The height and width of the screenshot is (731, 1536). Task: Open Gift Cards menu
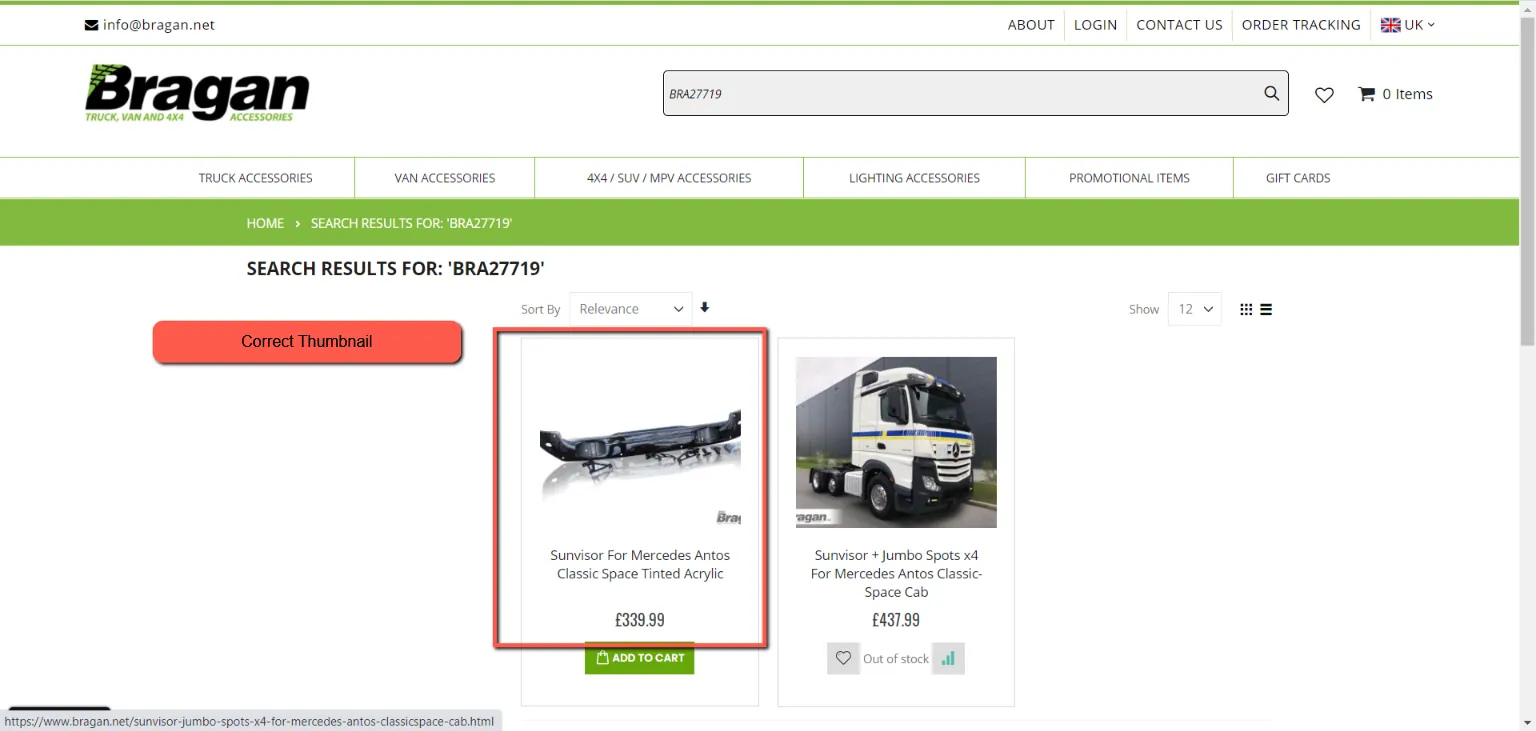tap(1298, 178)
